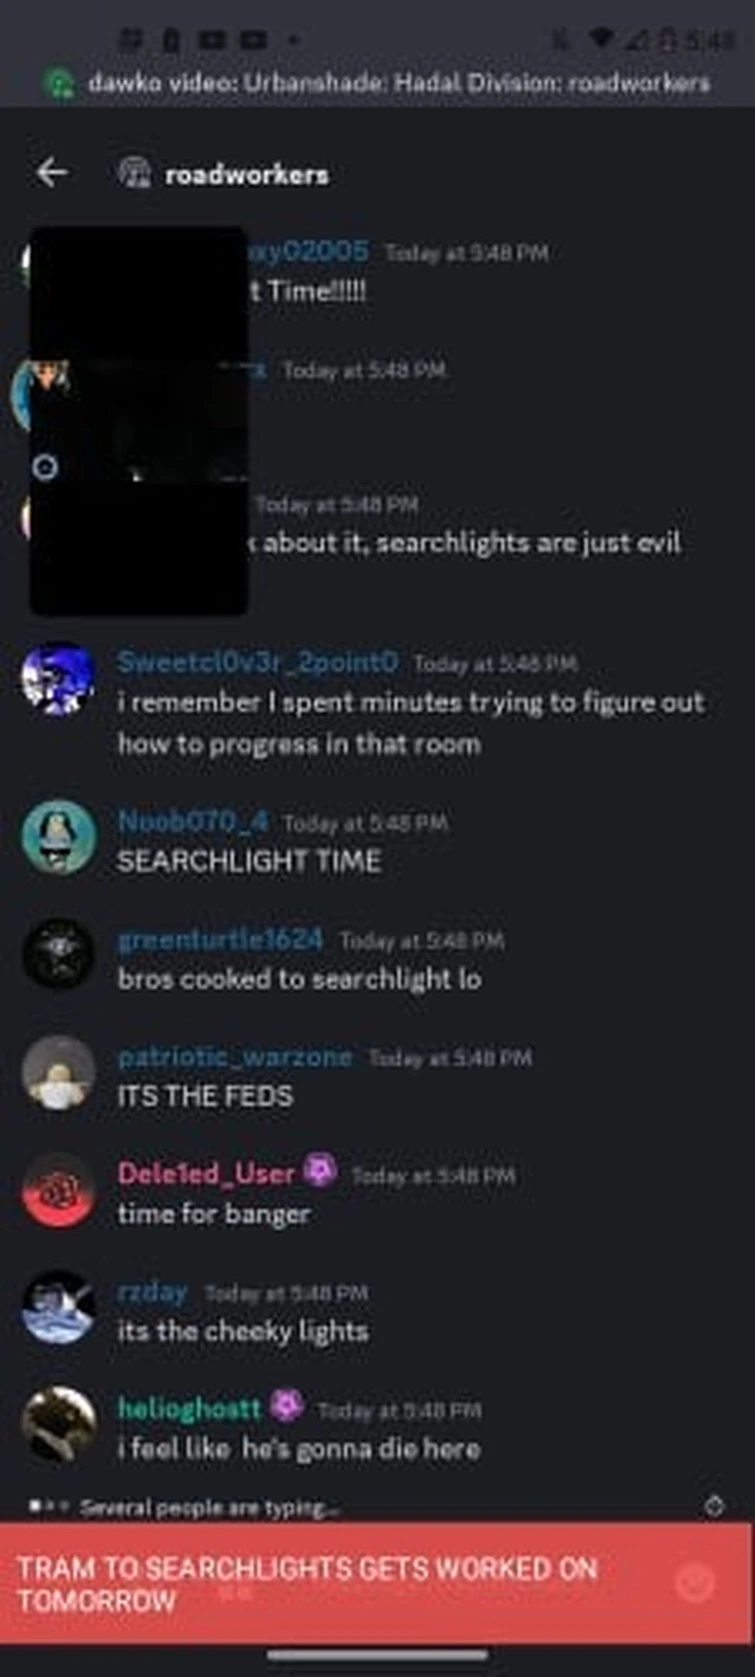The image size is (755, 1677).
Task: Tap the emoji button in the red bar
Action: click(x=694, y=1581)
